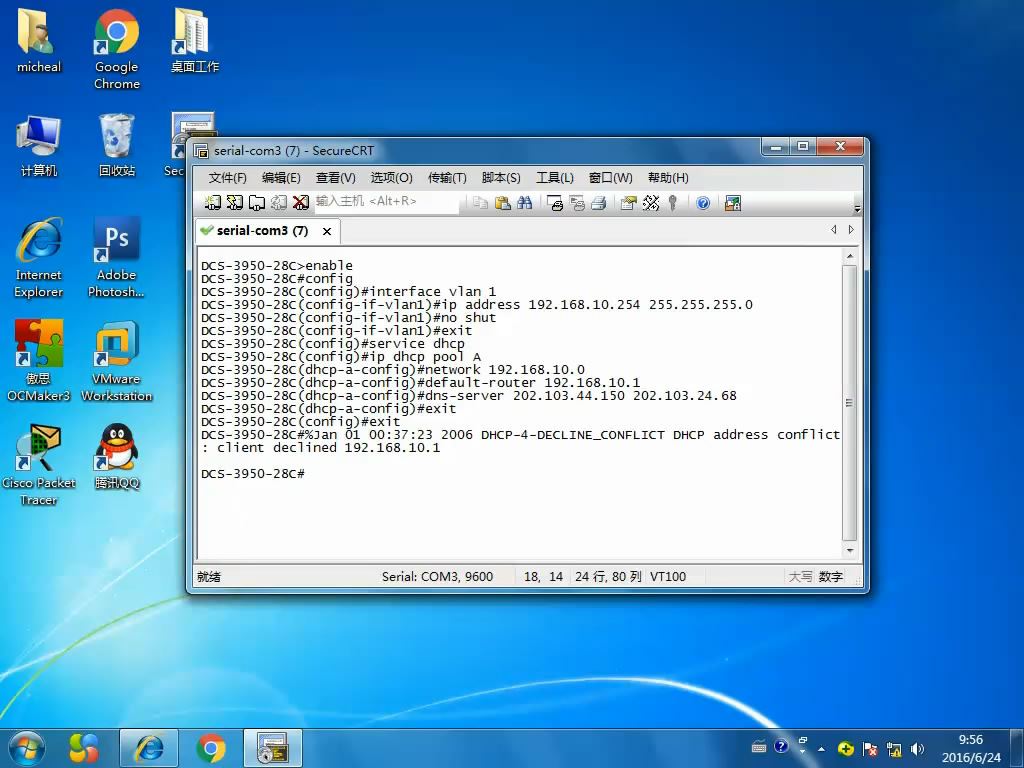Click the blue Help question mark icon
The height and width of the screenshot is (768, 1024).
tap(703, 203)
